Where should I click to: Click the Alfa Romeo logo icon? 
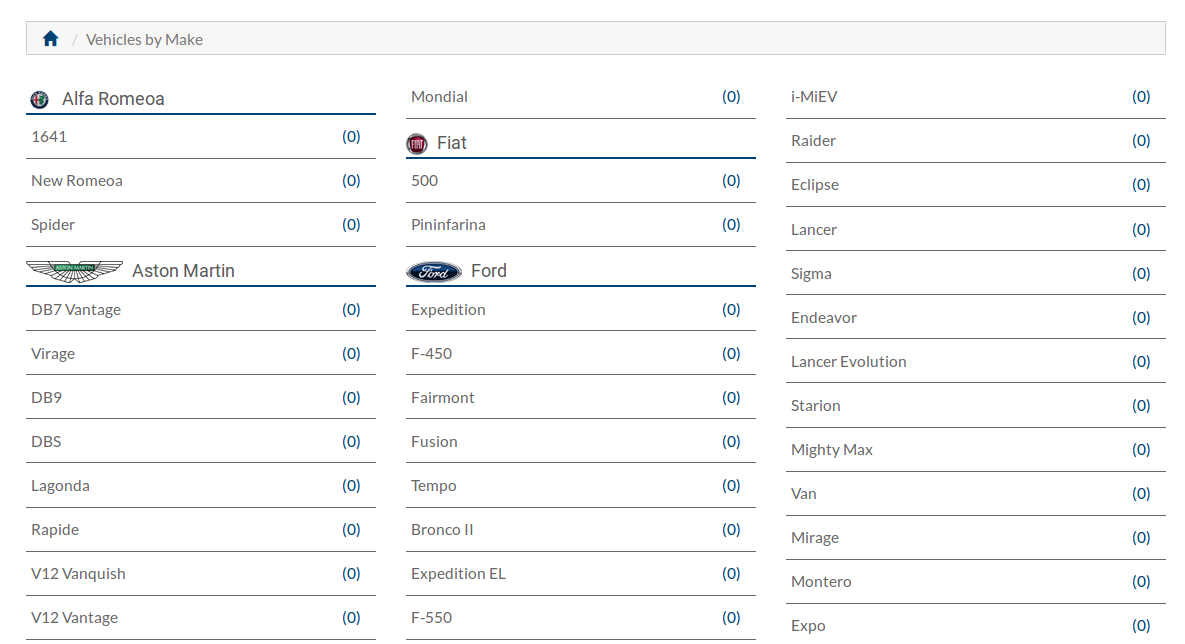click(x=39, y=99)
